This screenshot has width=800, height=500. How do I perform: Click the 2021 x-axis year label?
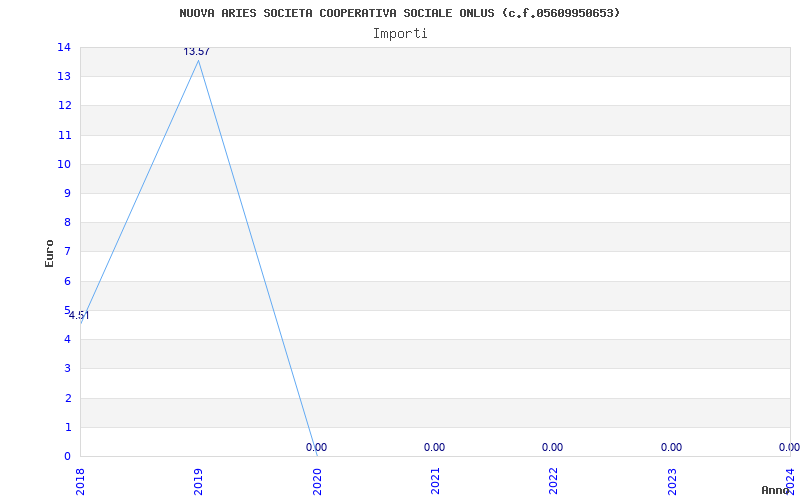point(435,482)
